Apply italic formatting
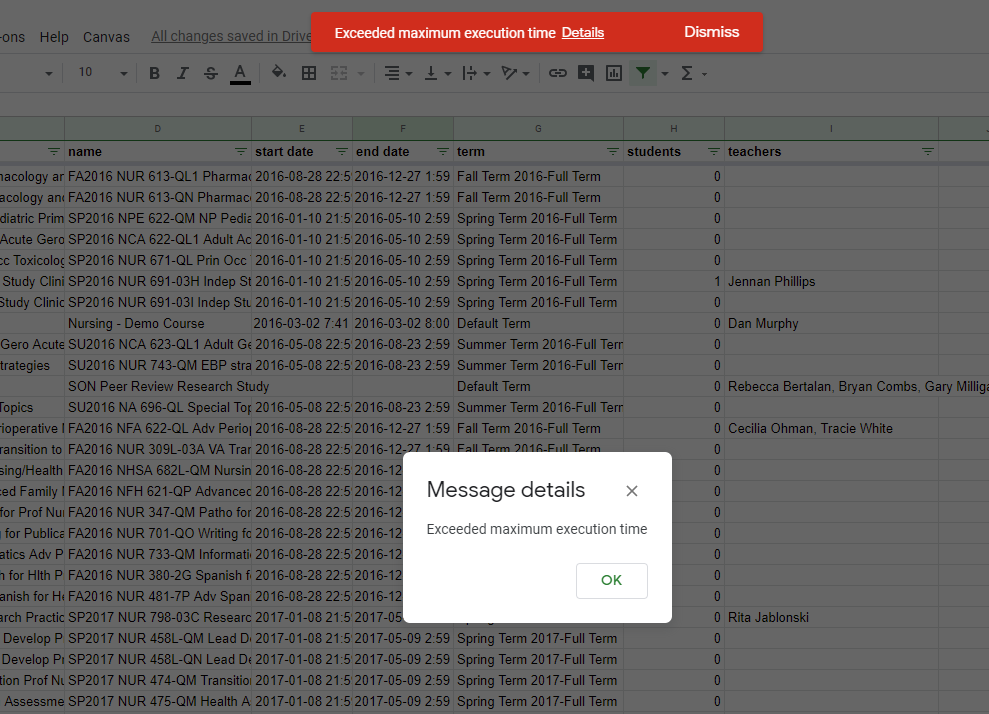Viewport: 989px width, 714px height. coord(182,73)
